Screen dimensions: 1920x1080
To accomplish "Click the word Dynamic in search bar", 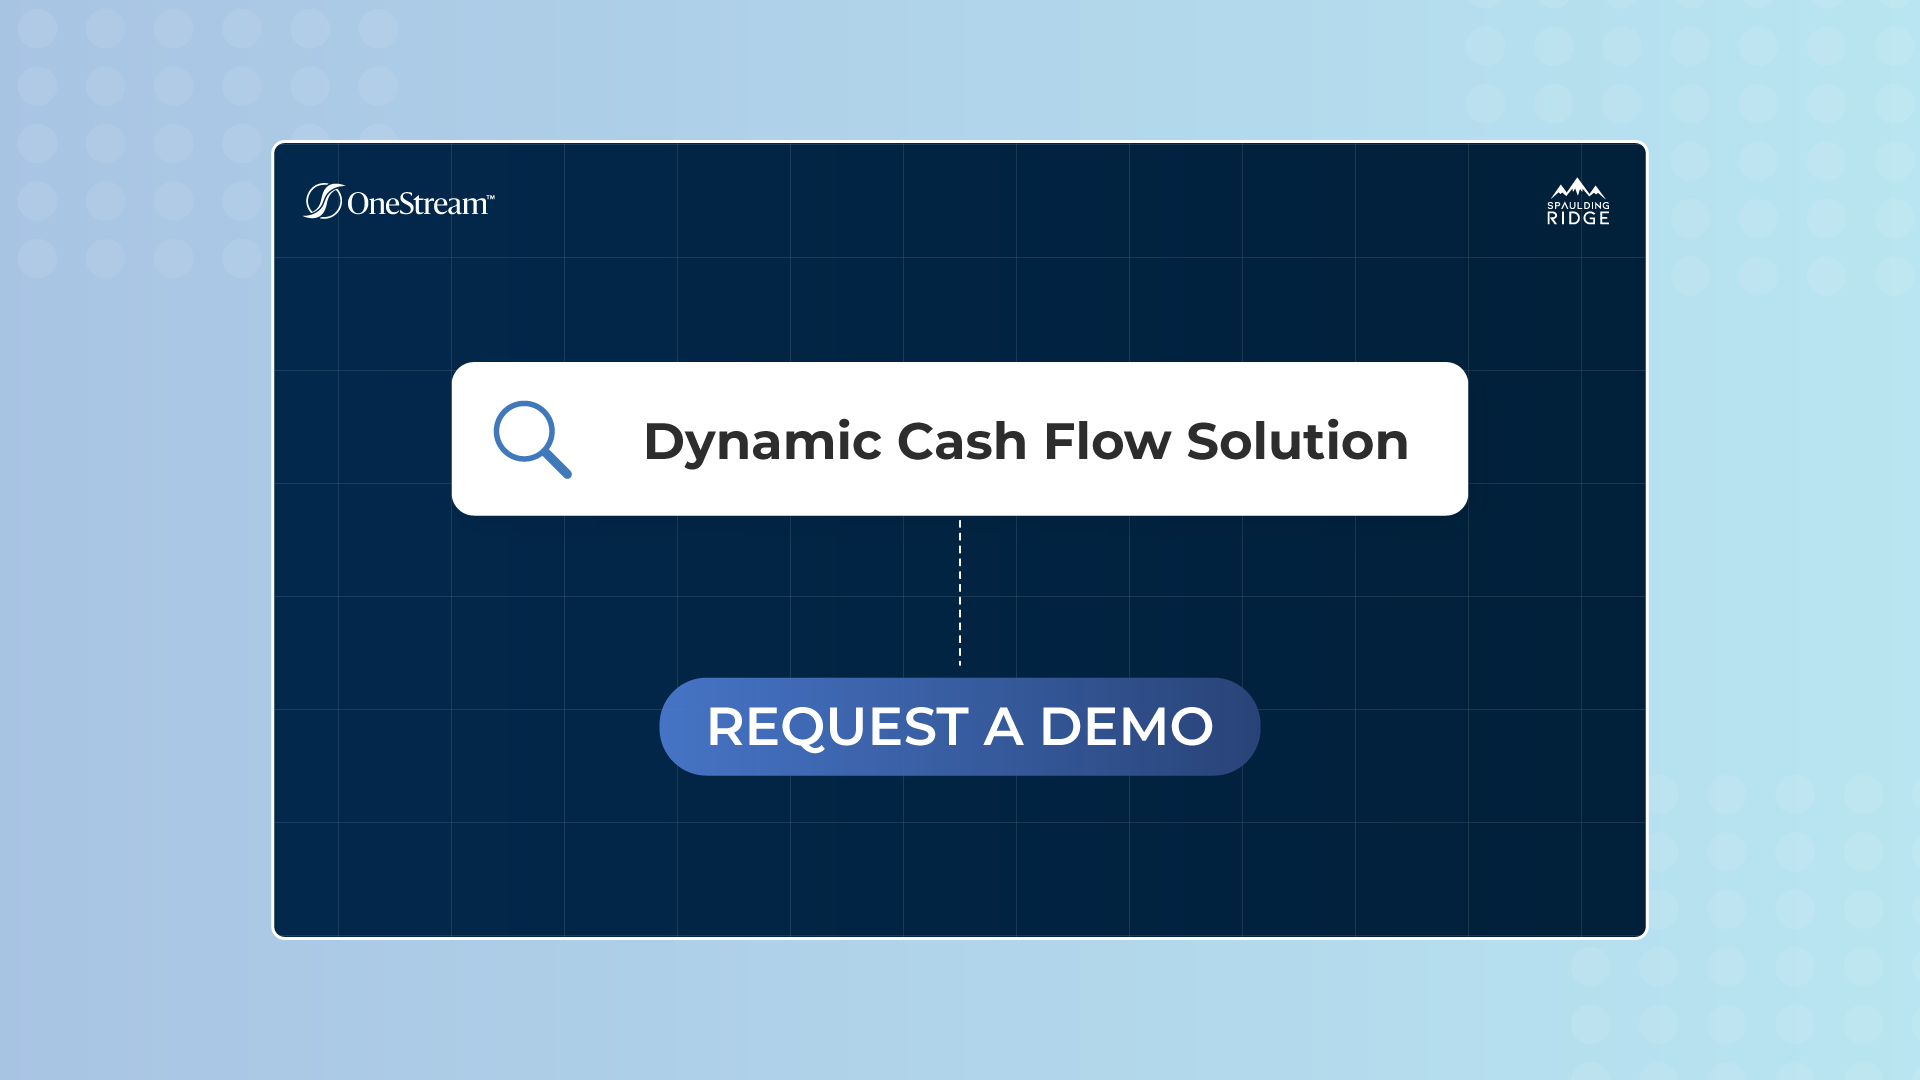I will 762,442.
